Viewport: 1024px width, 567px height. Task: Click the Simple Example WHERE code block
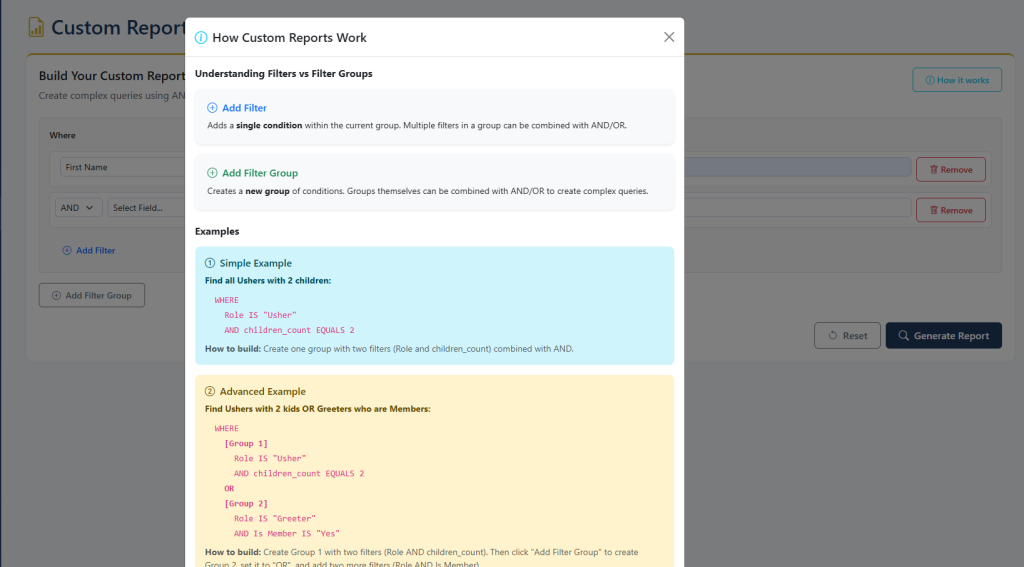pyautogui.click(x=284, y=315)
